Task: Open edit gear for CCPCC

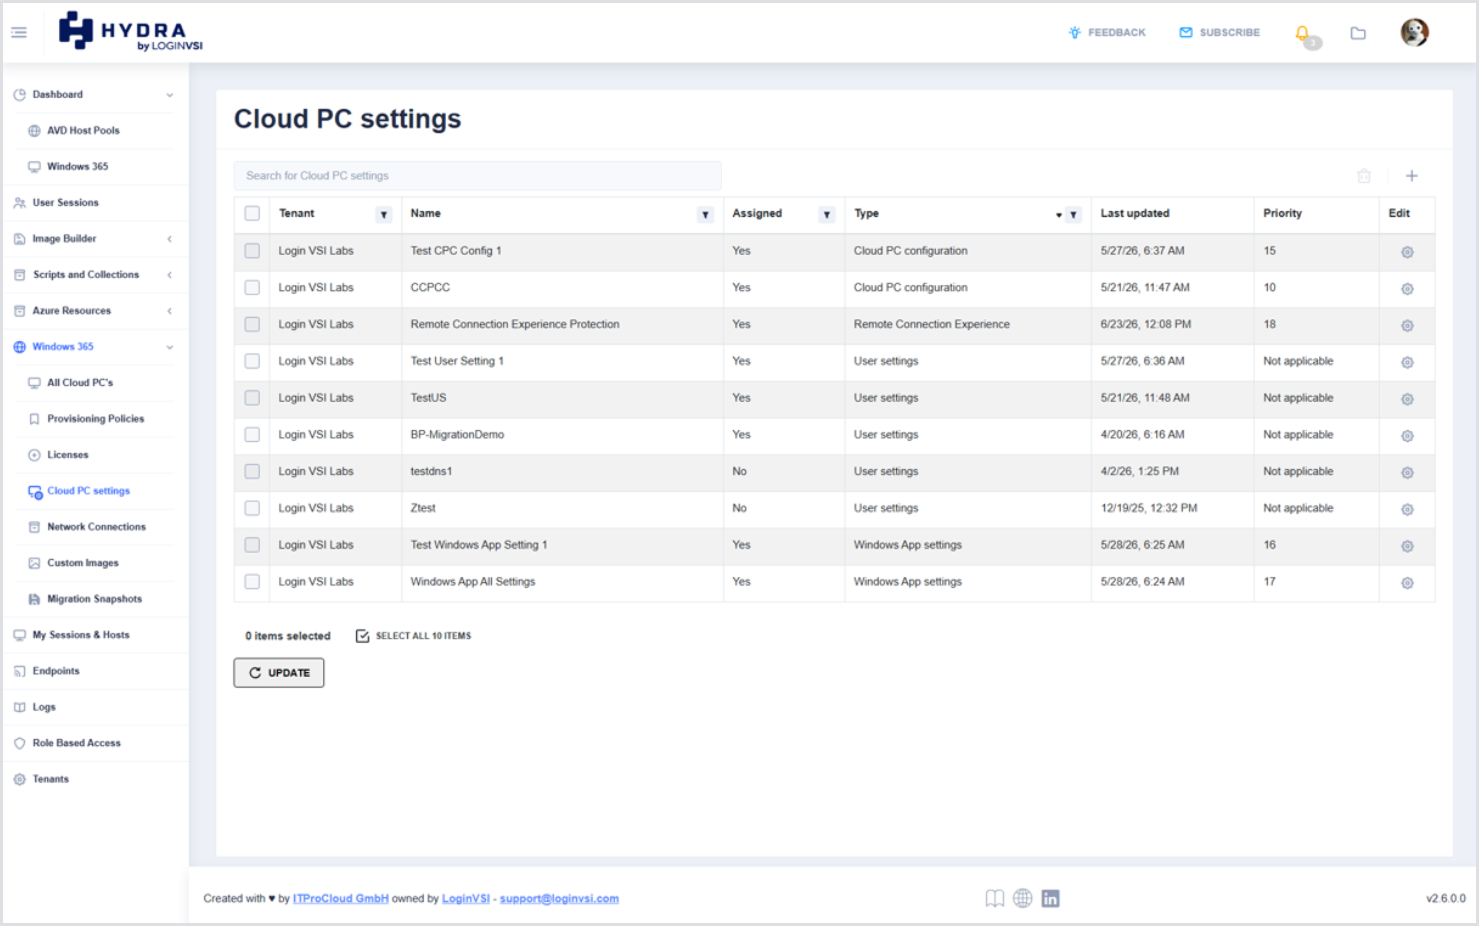Action: [x=1407, y=289]
